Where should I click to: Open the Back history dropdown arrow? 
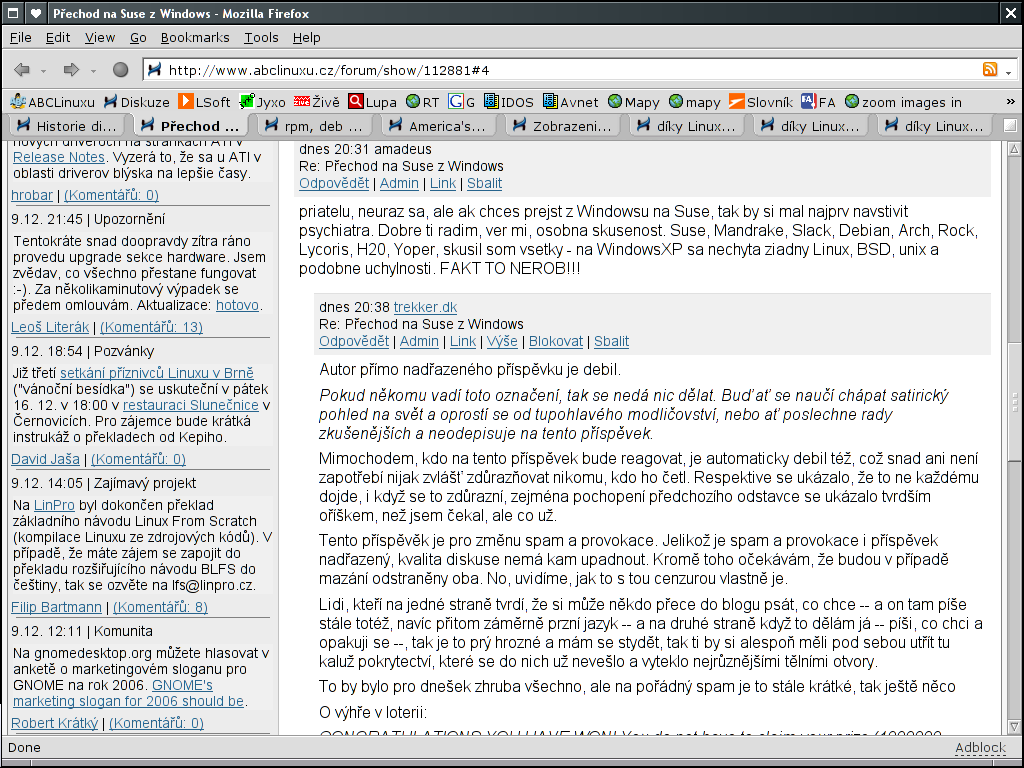pos(44,71)
